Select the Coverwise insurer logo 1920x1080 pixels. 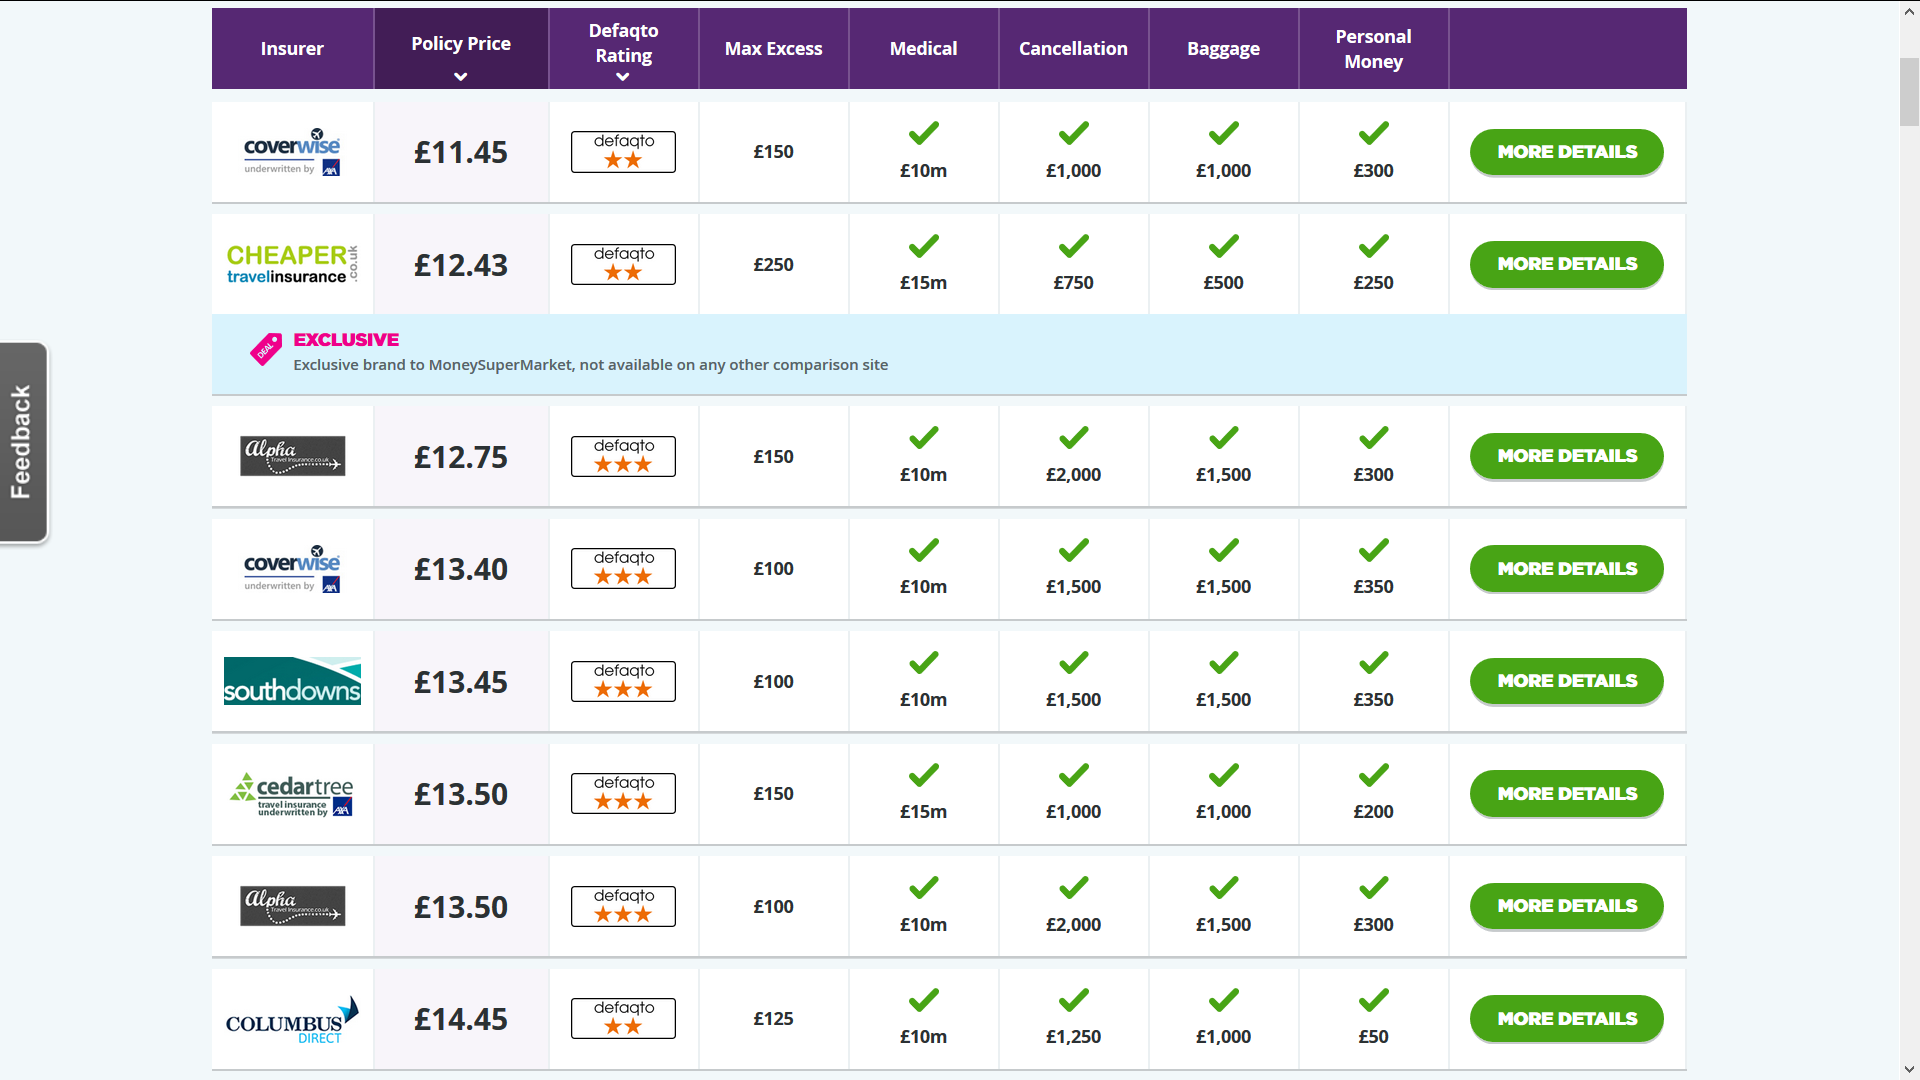291,152
